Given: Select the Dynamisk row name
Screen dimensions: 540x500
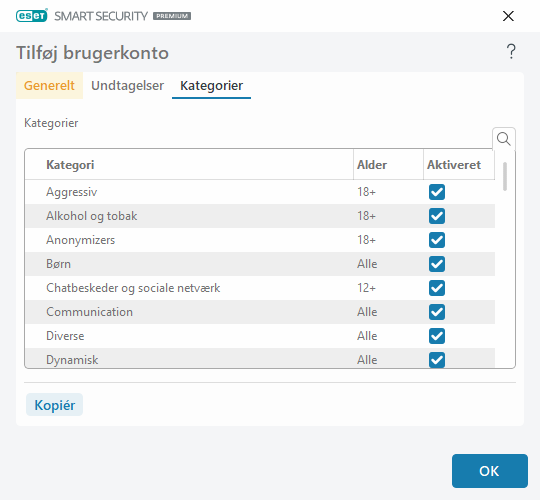Looking at the screenshot, I should point(72,360).
